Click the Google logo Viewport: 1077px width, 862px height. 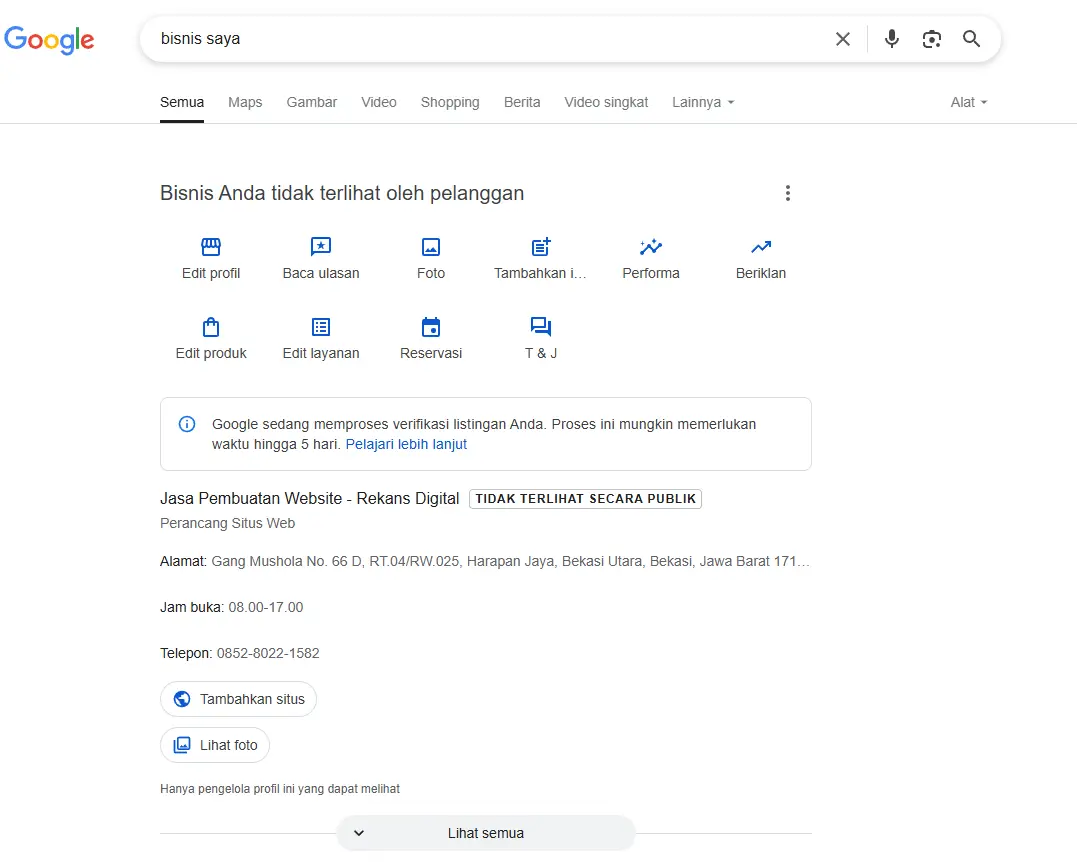tap(49, 40)
